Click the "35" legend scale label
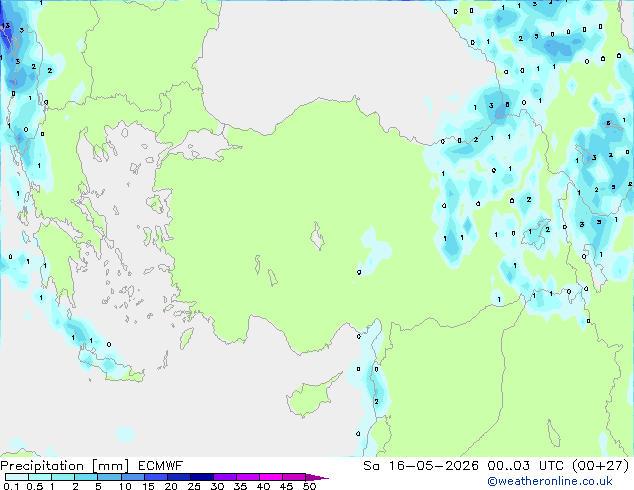 [240, 486]
